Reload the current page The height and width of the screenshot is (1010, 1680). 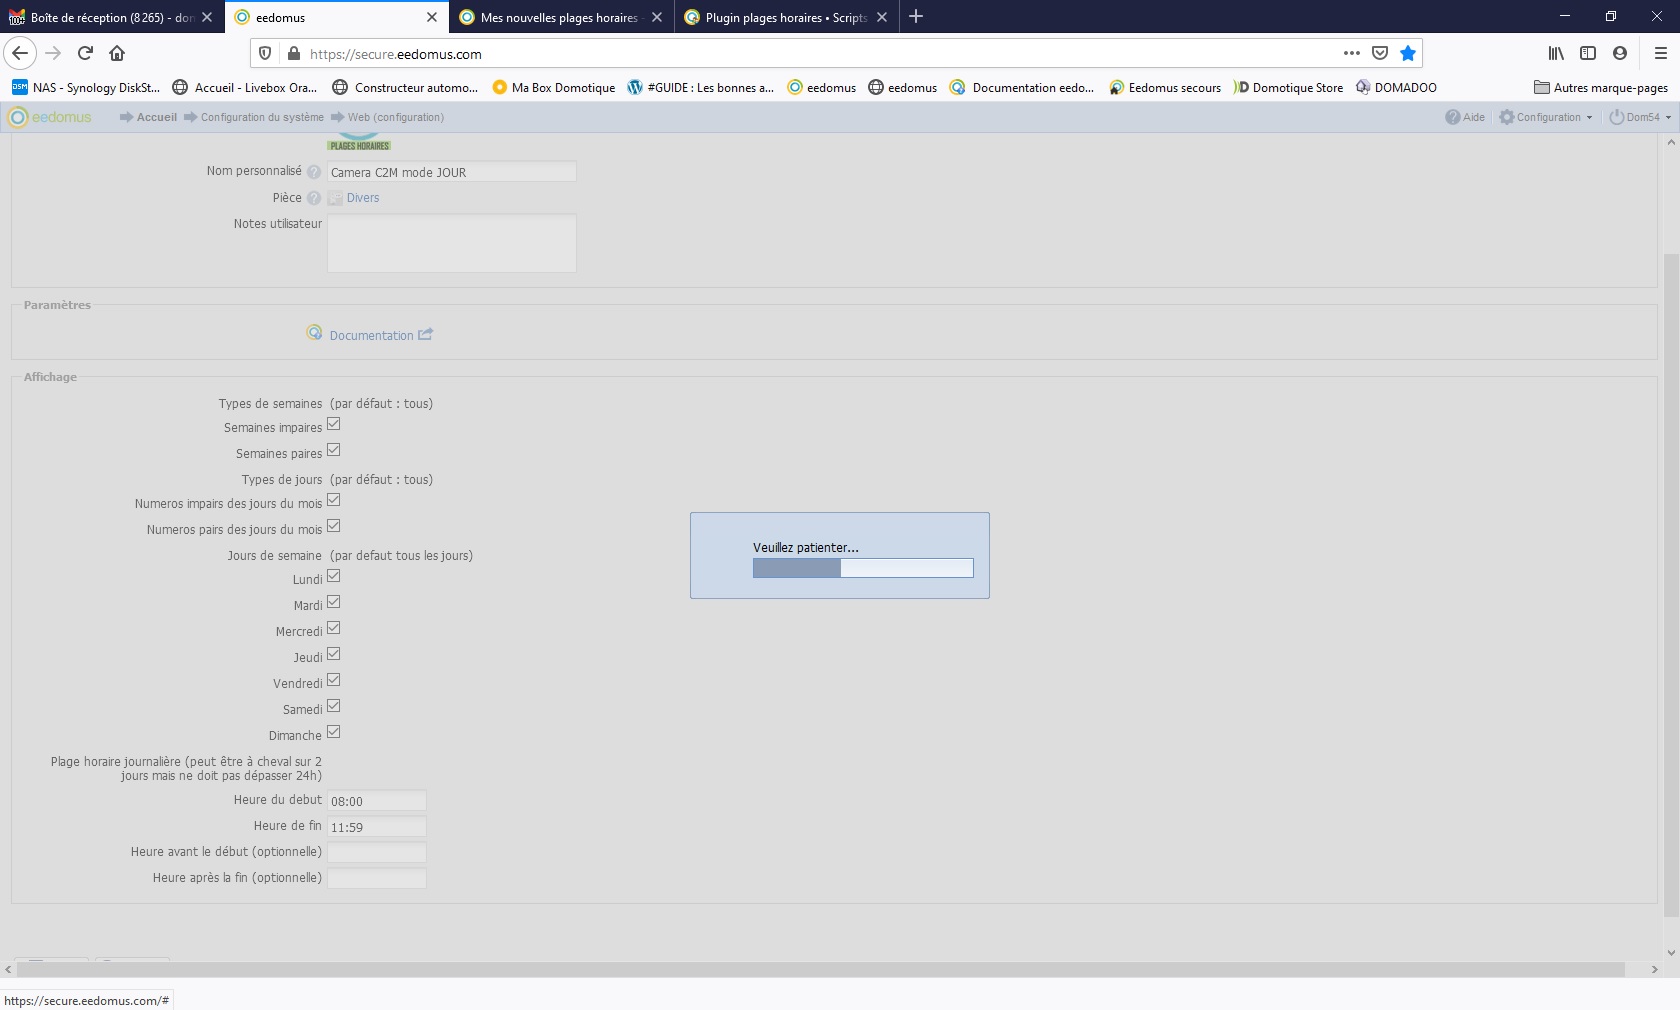[x=85, y=53]
